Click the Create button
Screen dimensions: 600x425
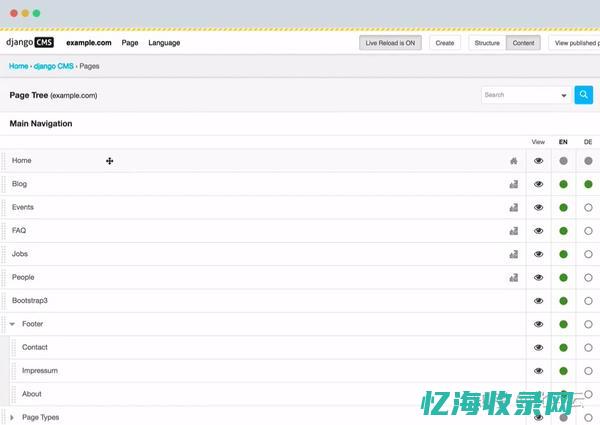point(445,43)
